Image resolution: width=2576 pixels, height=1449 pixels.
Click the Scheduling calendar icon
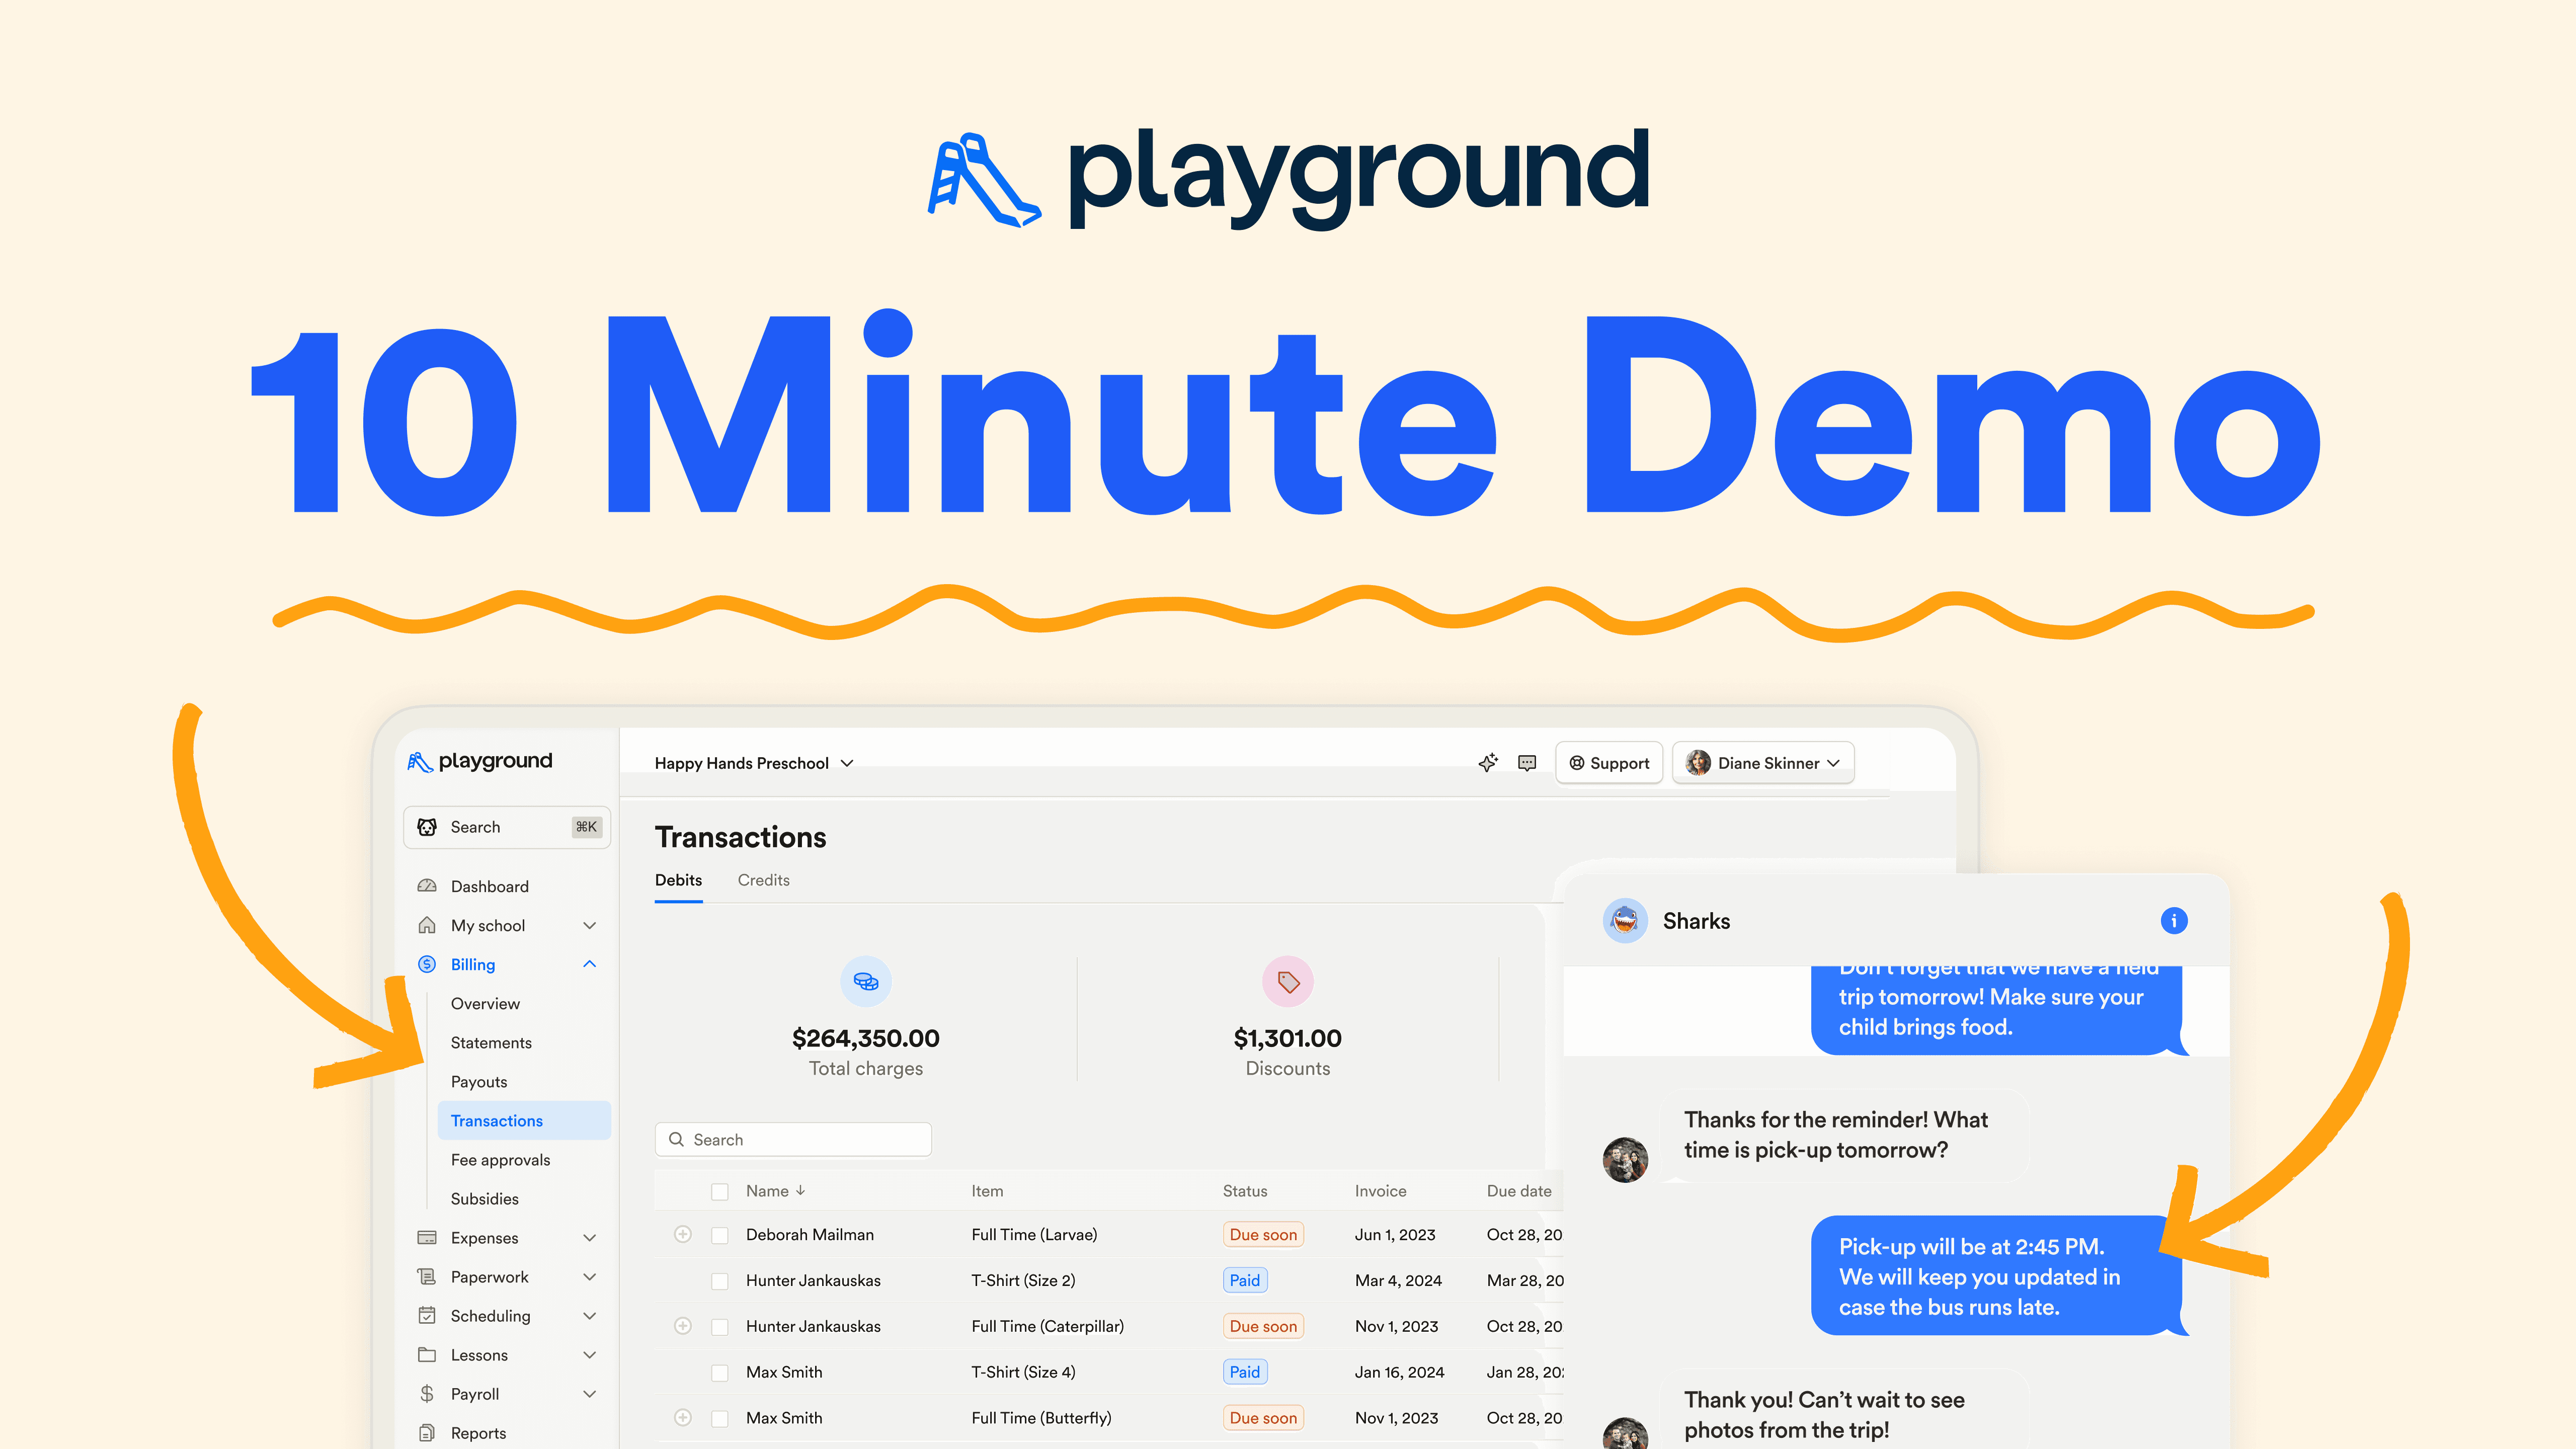(x=427, y=1315)
